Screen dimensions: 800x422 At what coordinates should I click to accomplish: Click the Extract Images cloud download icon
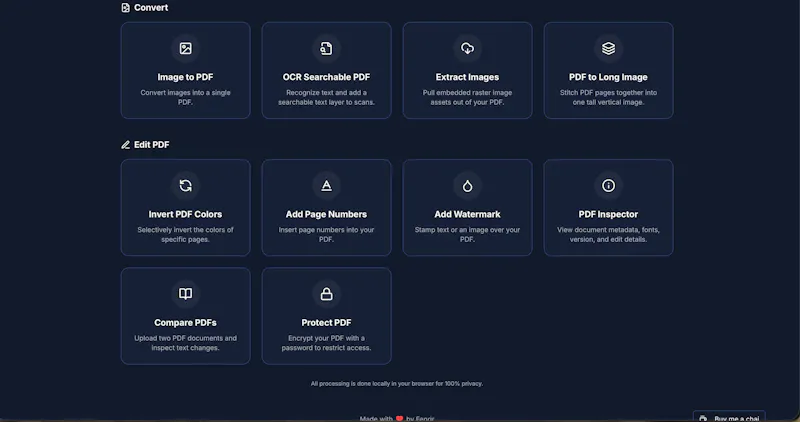467,48
